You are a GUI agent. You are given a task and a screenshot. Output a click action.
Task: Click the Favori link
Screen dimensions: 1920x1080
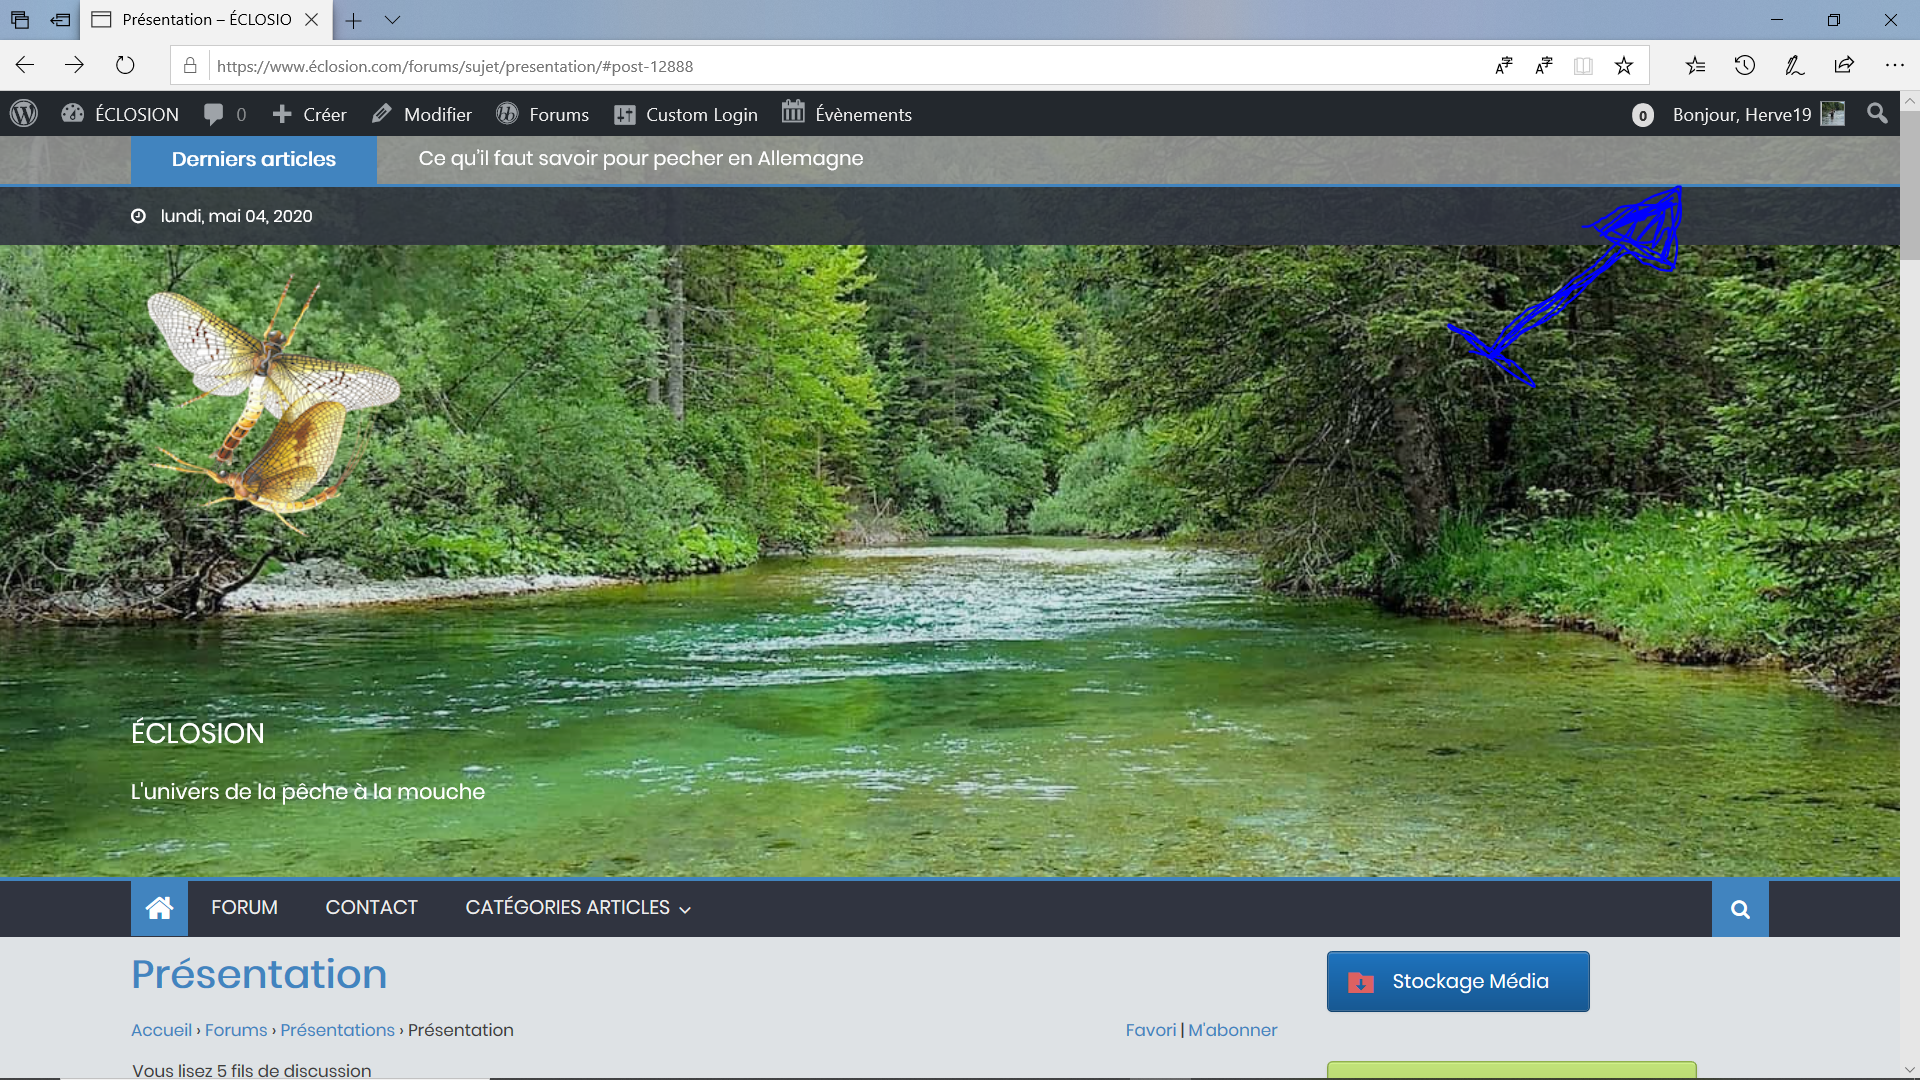[1151, 1030]
